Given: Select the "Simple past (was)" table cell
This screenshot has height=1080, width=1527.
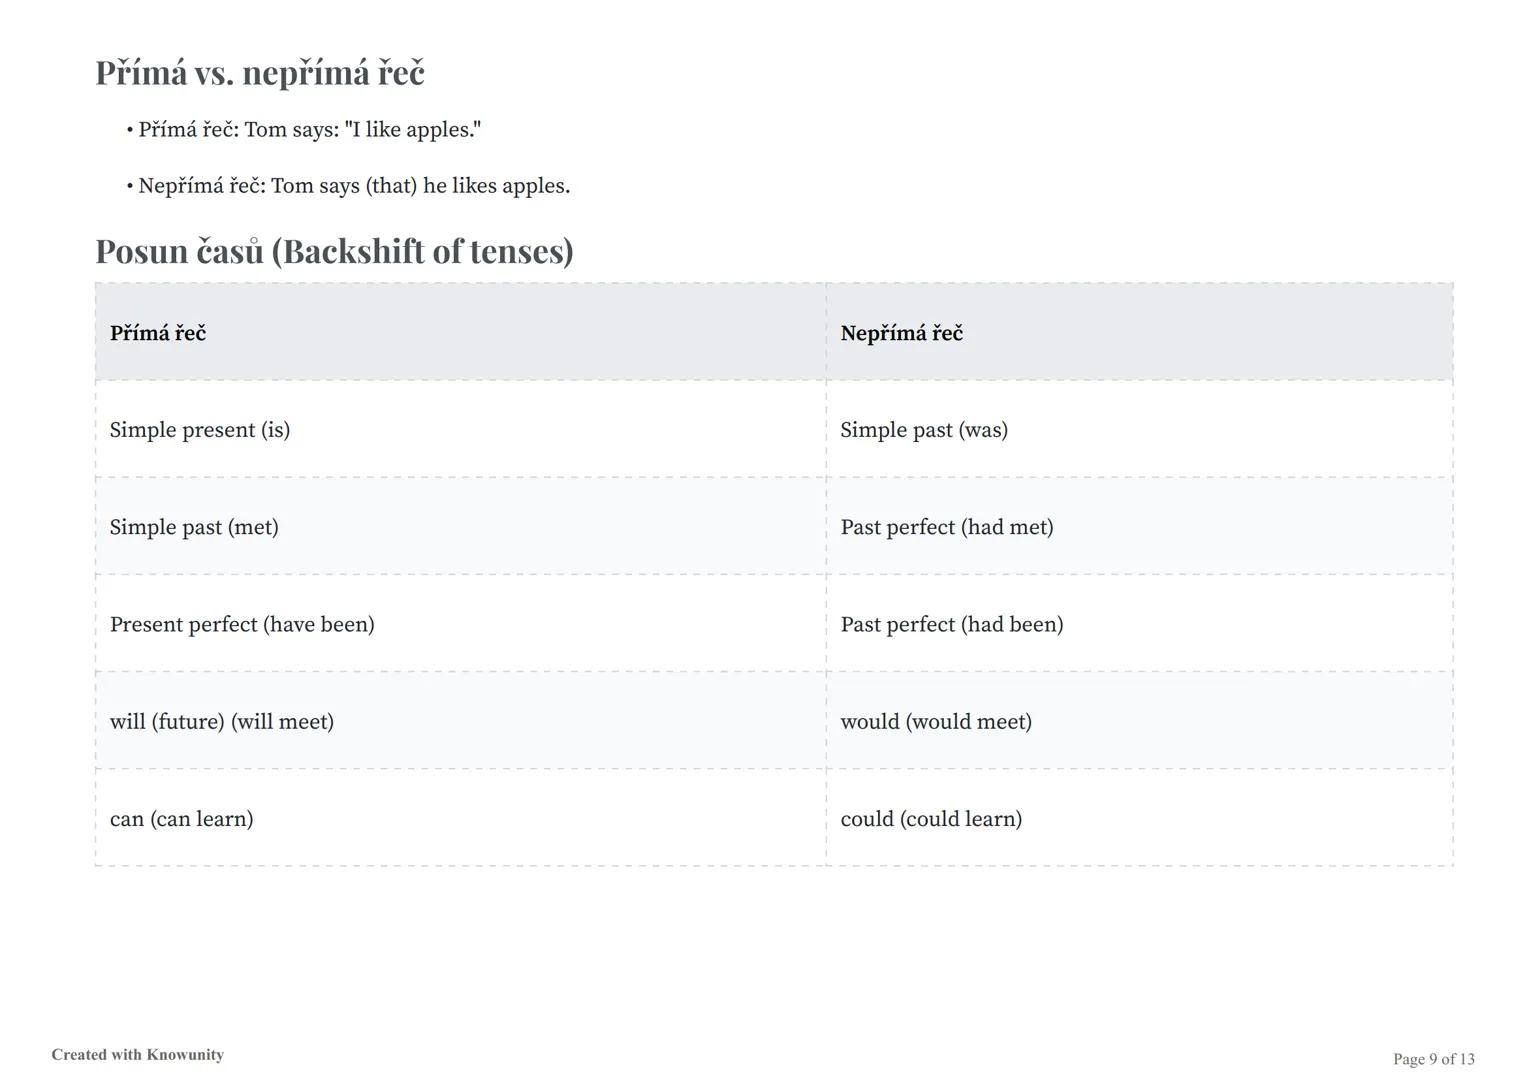Looking at the screenshot, I should (x=924, y=430).
